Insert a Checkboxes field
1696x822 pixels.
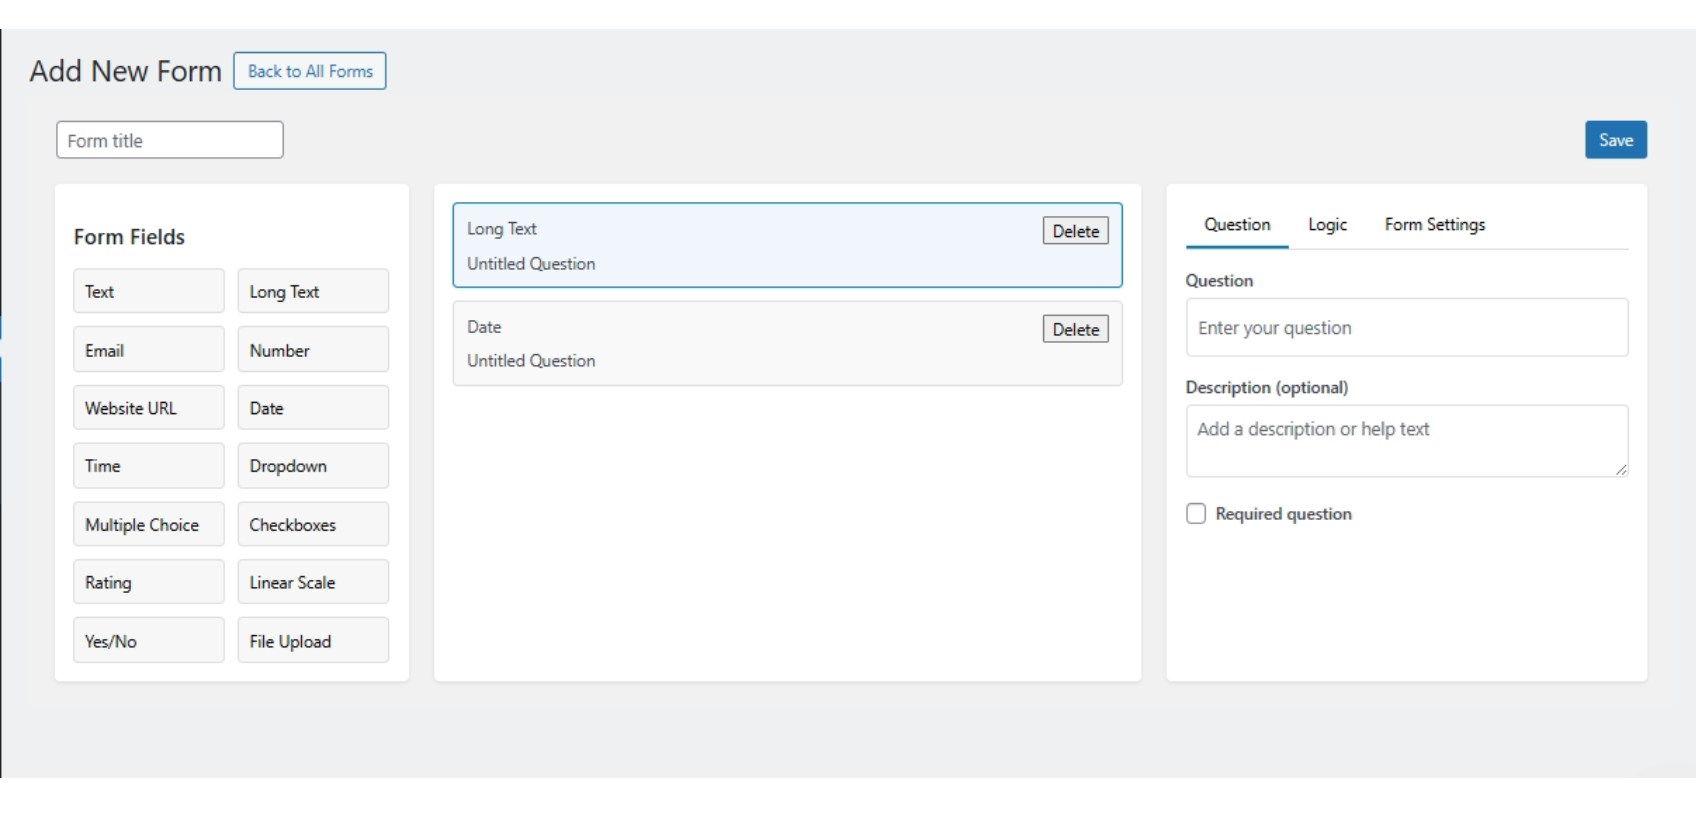pos(312,524)
